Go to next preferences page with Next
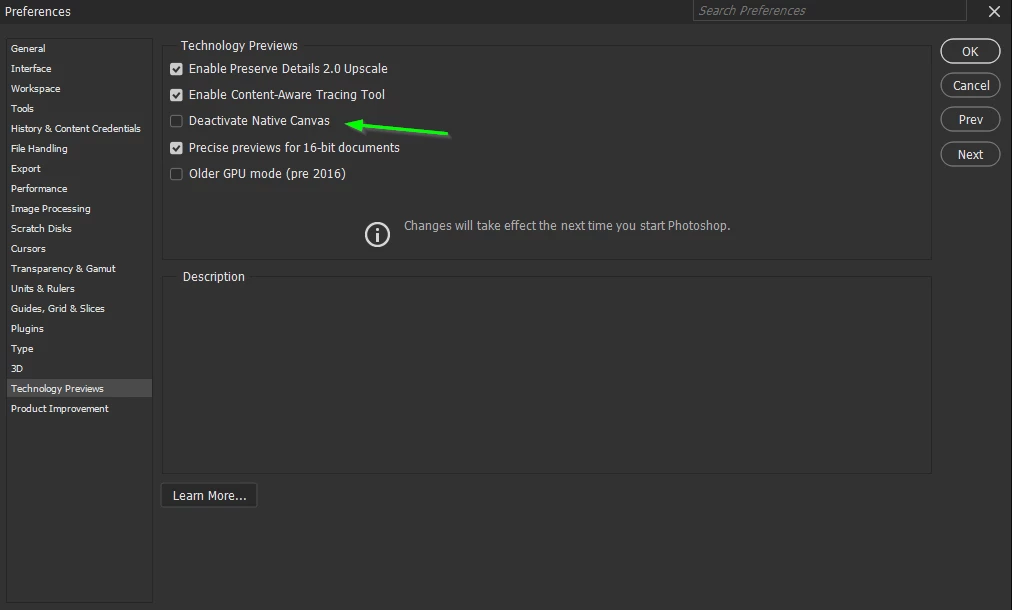 point(970,154)
